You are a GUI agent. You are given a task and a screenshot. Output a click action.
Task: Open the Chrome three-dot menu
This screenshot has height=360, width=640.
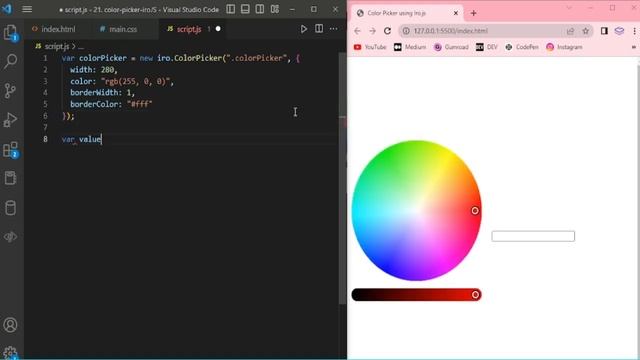(634, 31)
